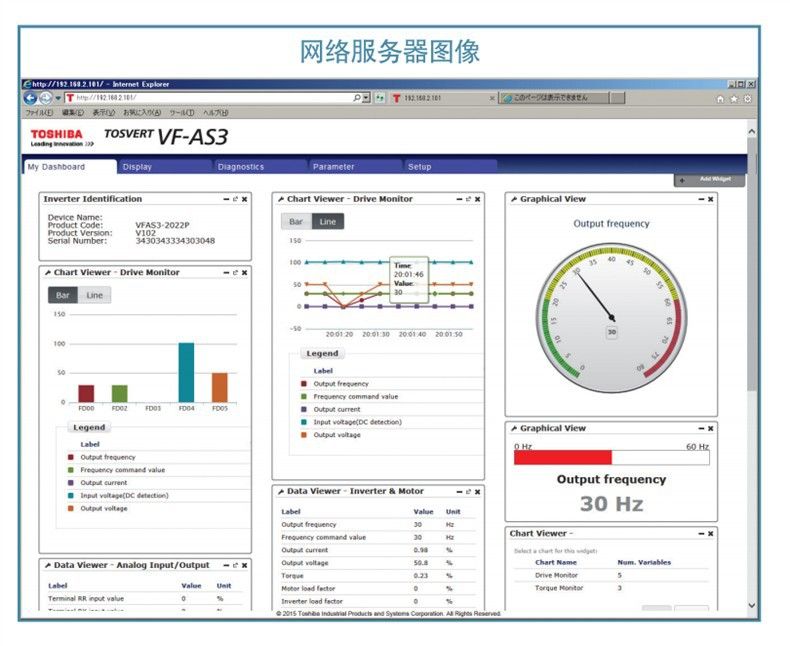Minimize the Output frequency bar Graphical View
Screen dimensions: 790x646
click(x=700, y=428)
